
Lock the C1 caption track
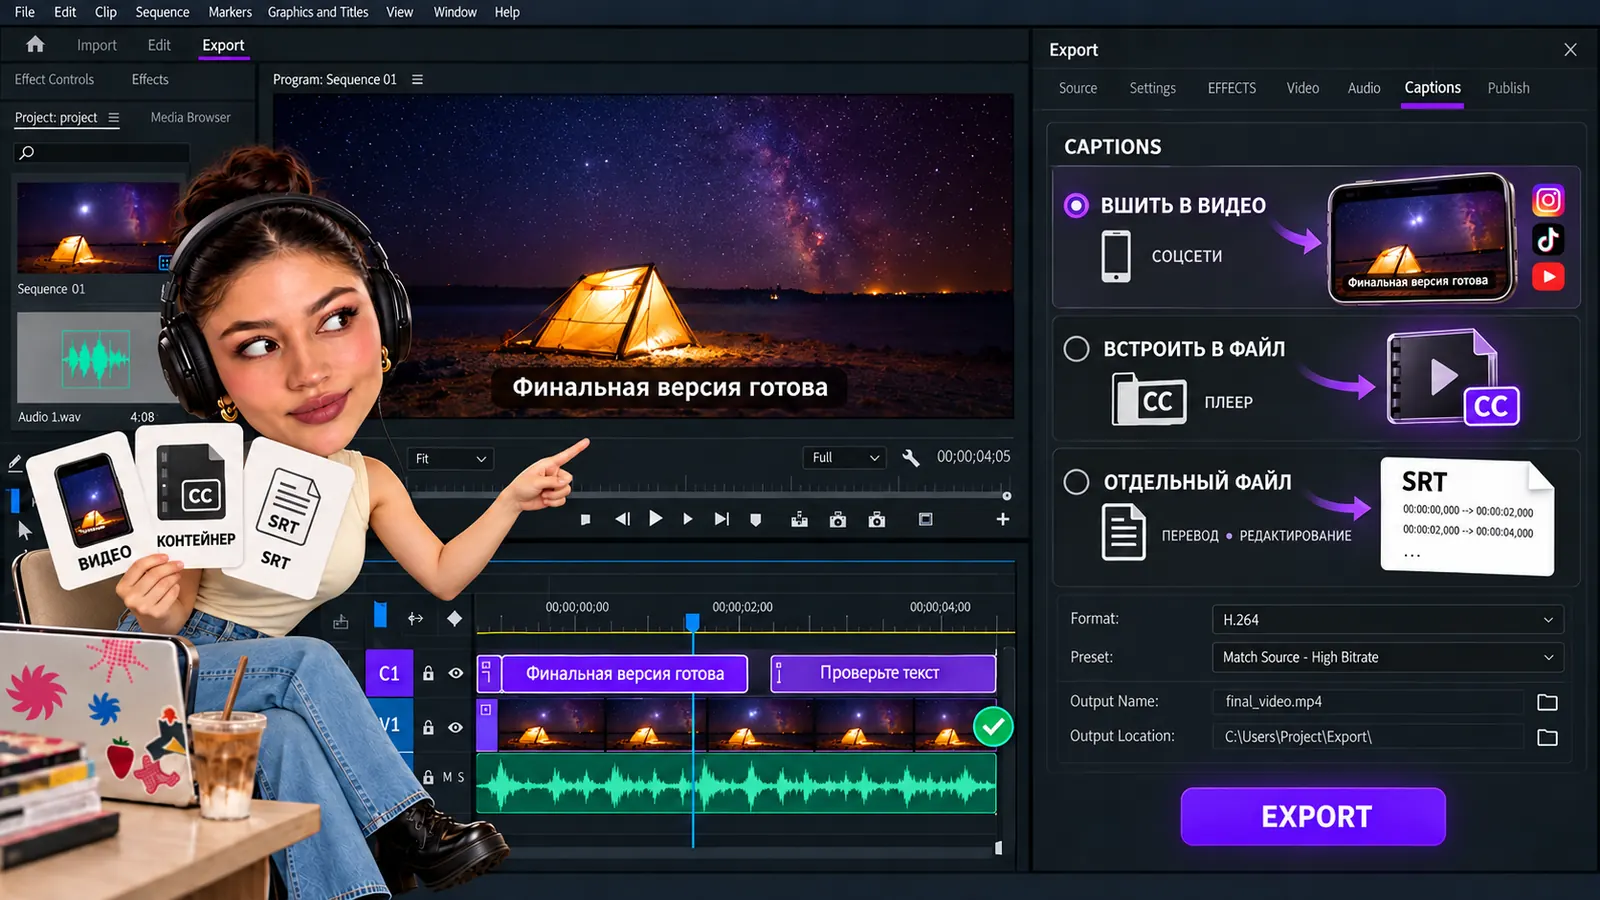pyautogui.click(x=428, y=673)
